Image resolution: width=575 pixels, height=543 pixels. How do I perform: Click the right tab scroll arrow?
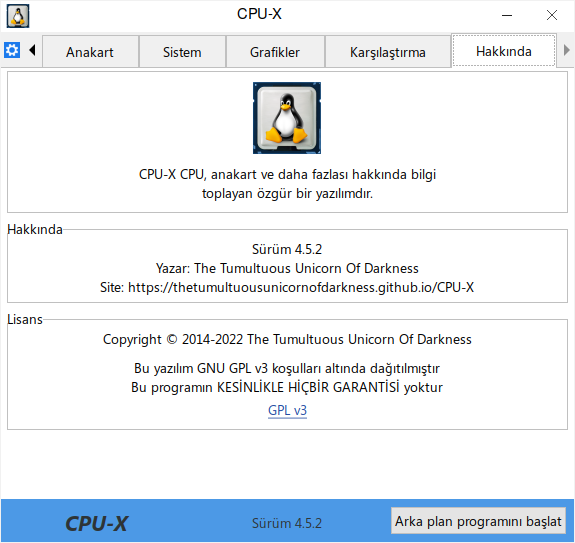[566, 50]
